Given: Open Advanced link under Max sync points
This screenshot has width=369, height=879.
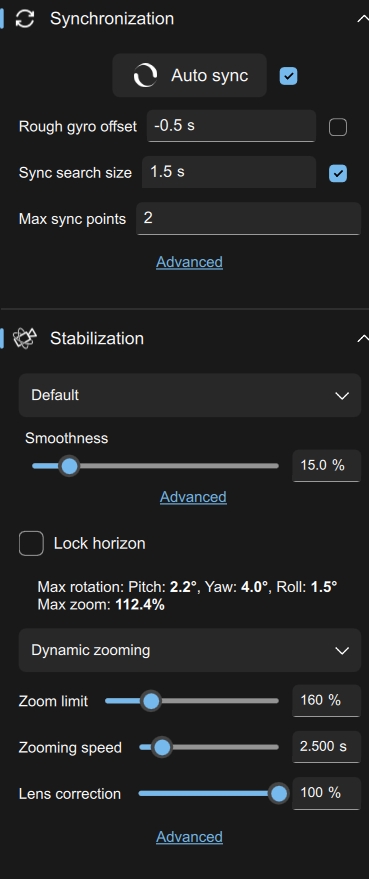Looking at the screenshot, I should pos(190,262).
